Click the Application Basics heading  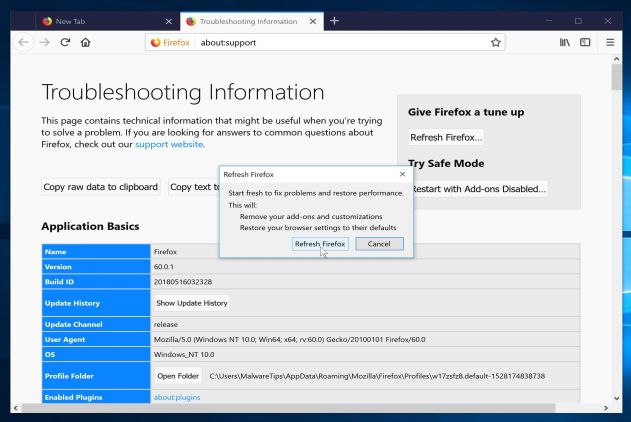(x=90, y=226)
